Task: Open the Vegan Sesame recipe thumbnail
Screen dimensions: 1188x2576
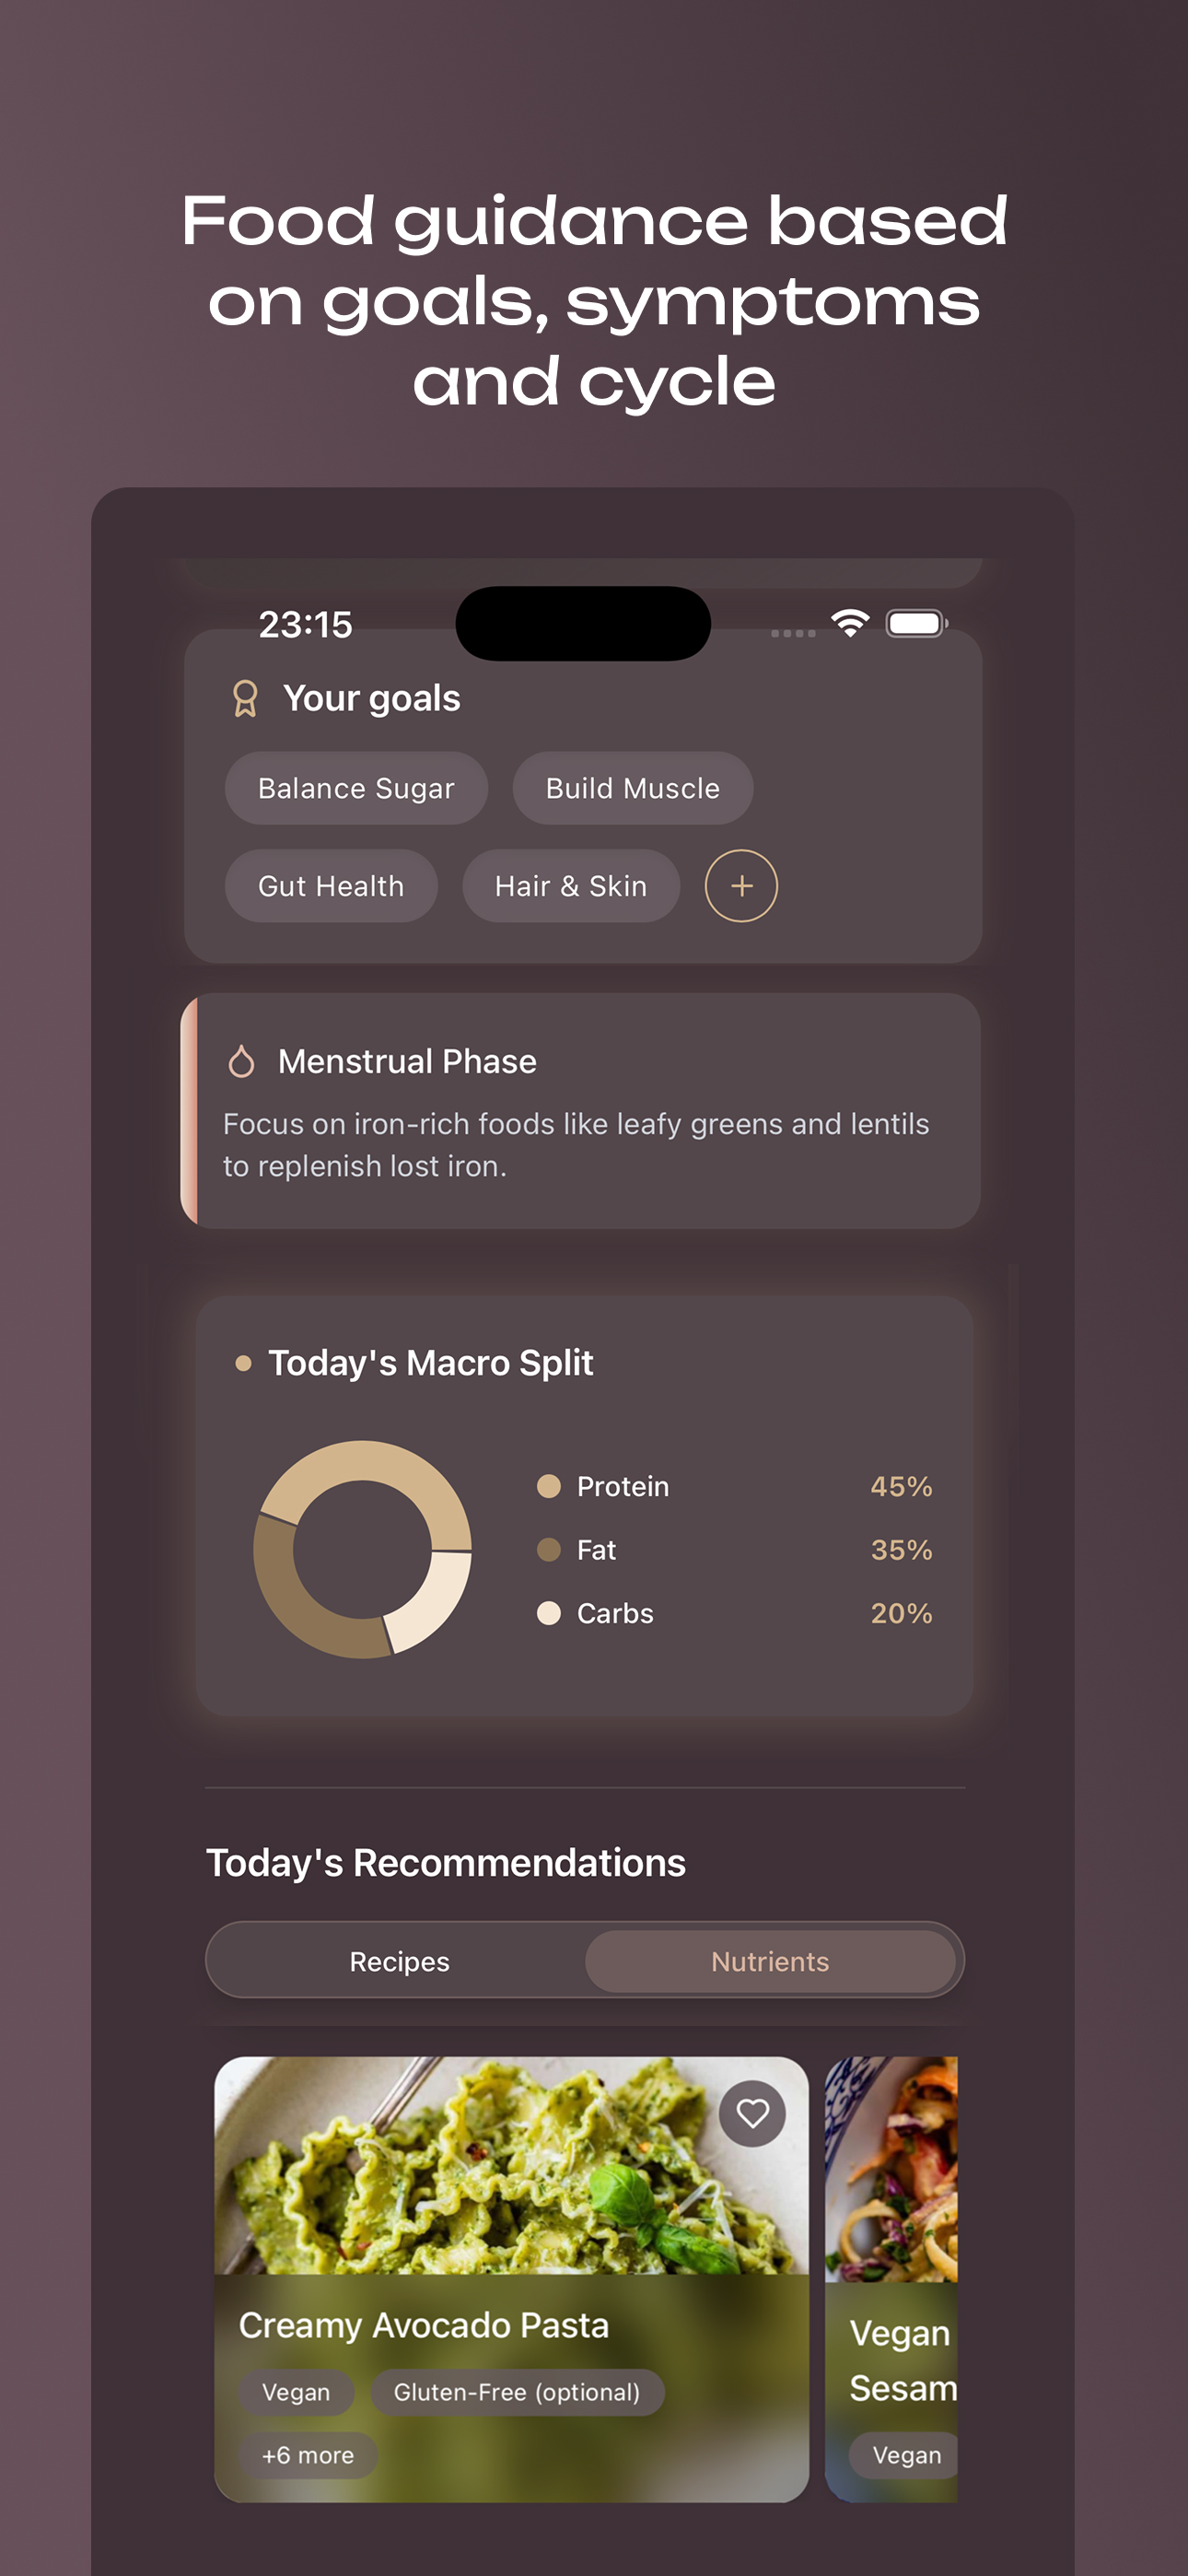Action: point(891,2168)
